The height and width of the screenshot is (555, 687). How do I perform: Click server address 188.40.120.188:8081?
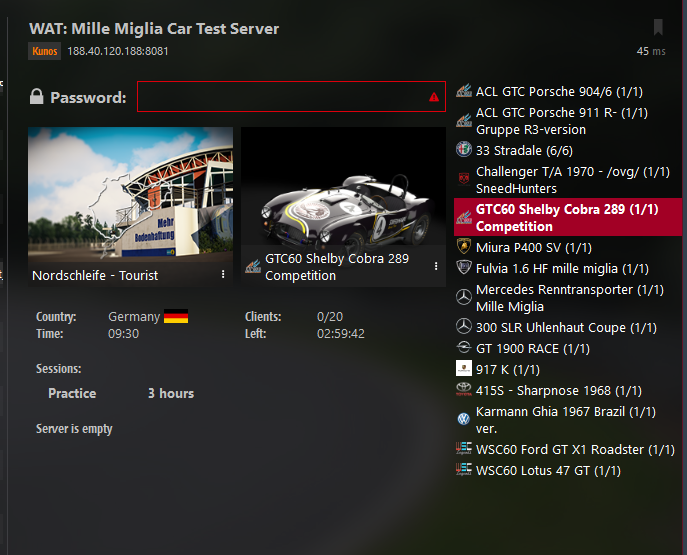pyautogui.click(x=118, y=51)
